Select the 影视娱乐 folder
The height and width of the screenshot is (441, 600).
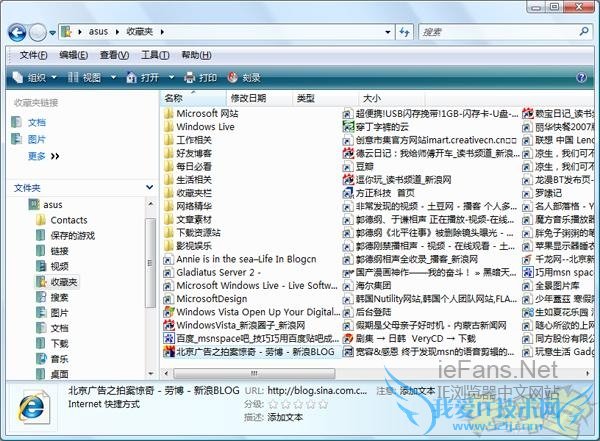point(188,246)
